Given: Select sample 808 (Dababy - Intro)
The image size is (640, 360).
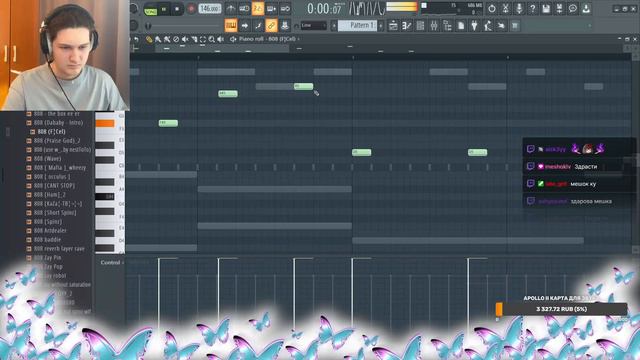Looking at the screenshot, I should tap(58, 122).
